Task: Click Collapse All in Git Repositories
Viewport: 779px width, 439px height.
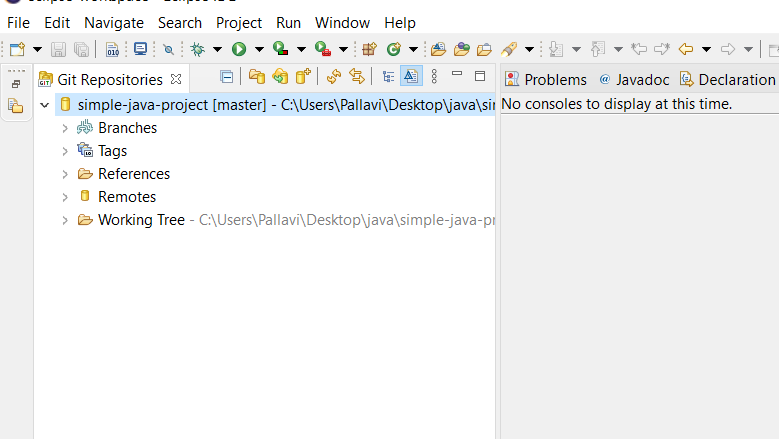Action: [x=227, y=77]
